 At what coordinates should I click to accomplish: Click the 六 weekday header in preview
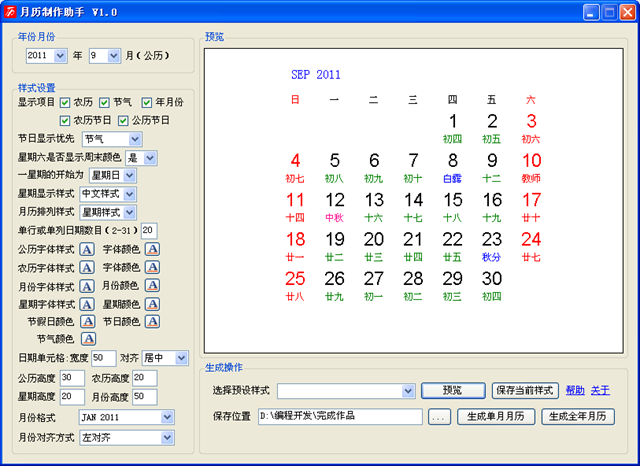coord(531,100)
